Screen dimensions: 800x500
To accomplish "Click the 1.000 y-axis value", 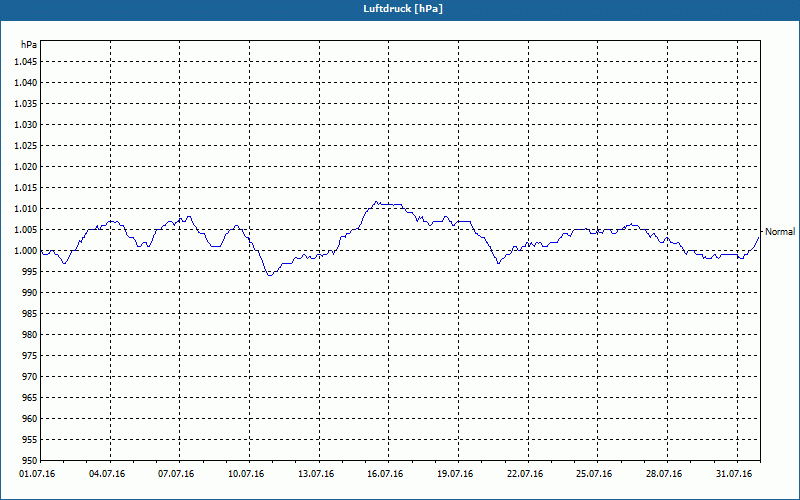I will (x=27, y=251).
